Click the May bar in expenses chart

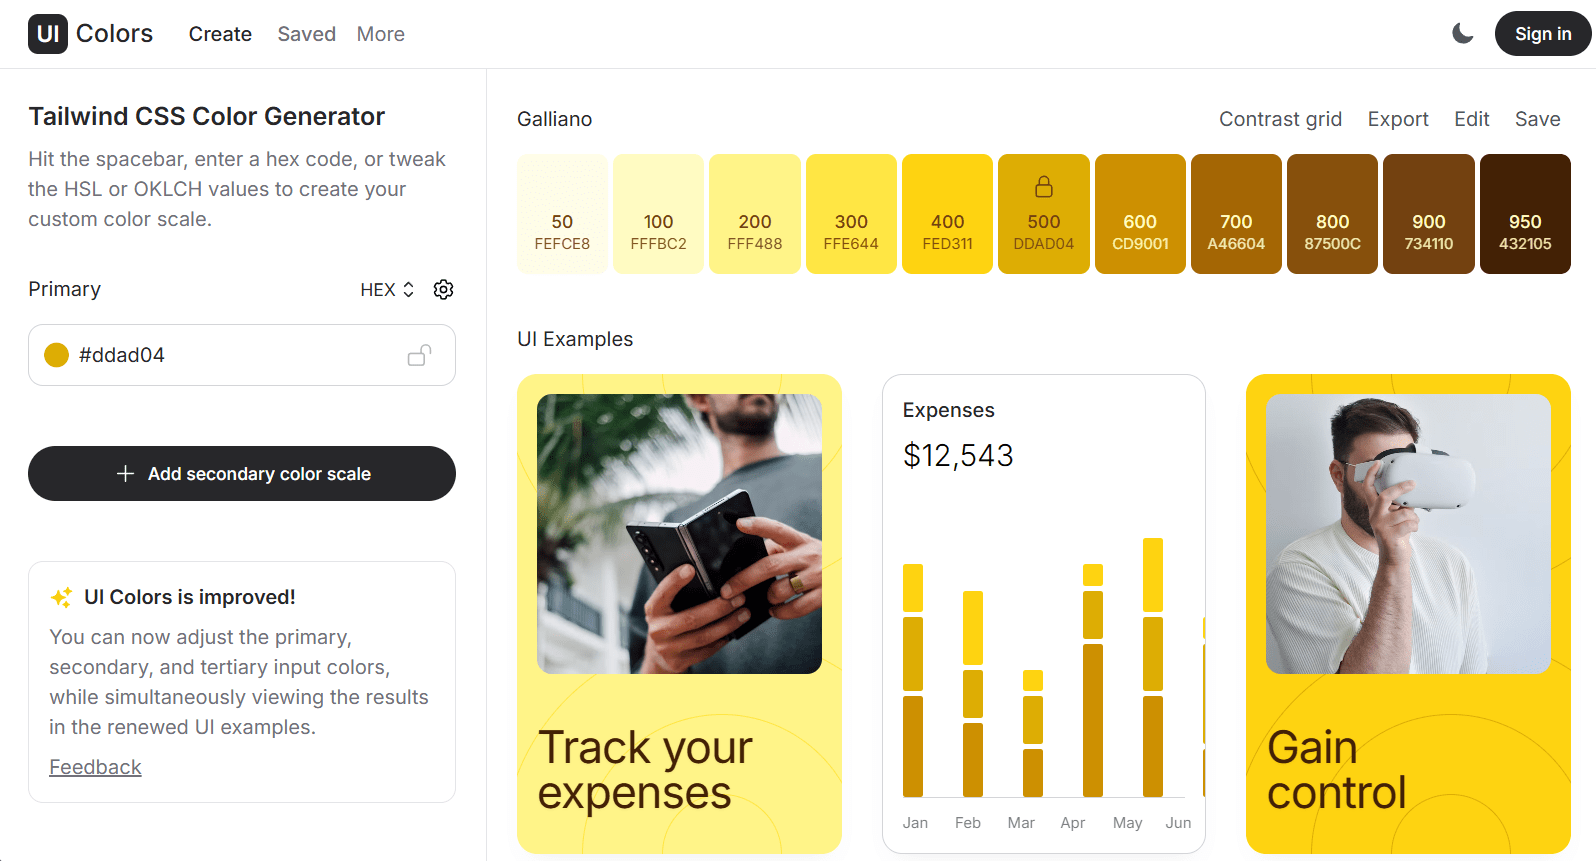[1153, 667]
